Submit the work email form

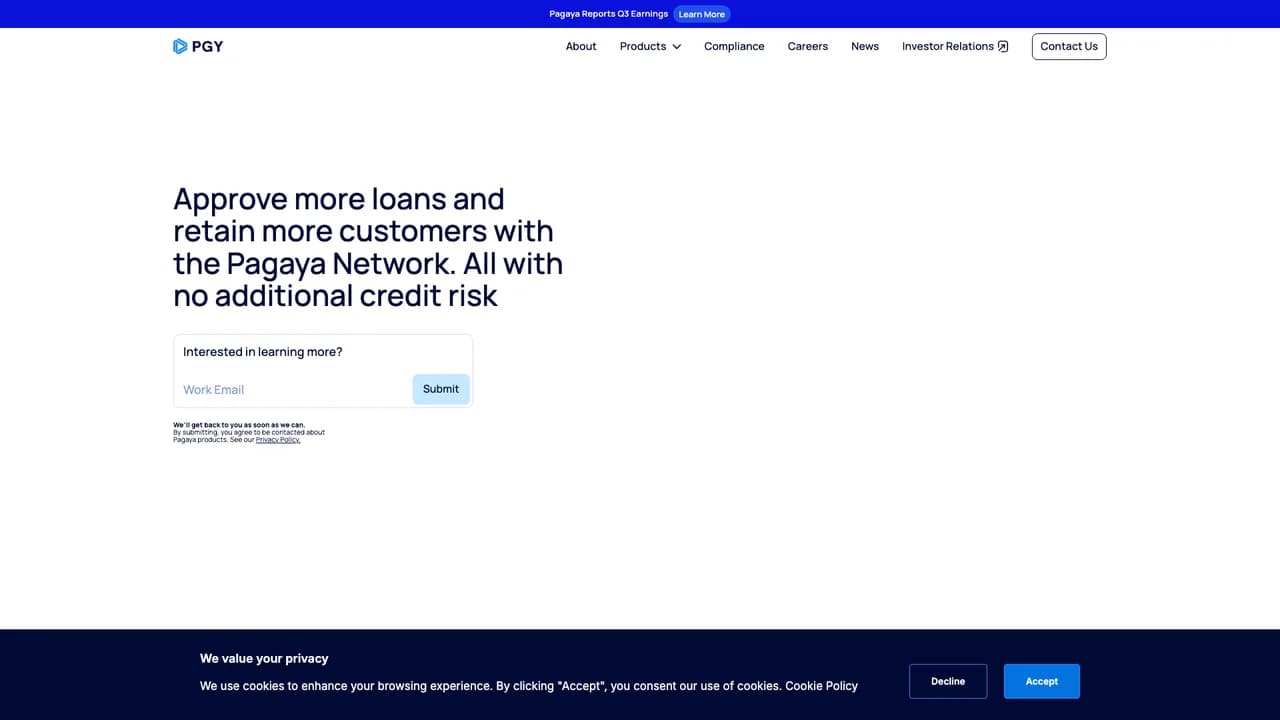click(x=441, y=389)
